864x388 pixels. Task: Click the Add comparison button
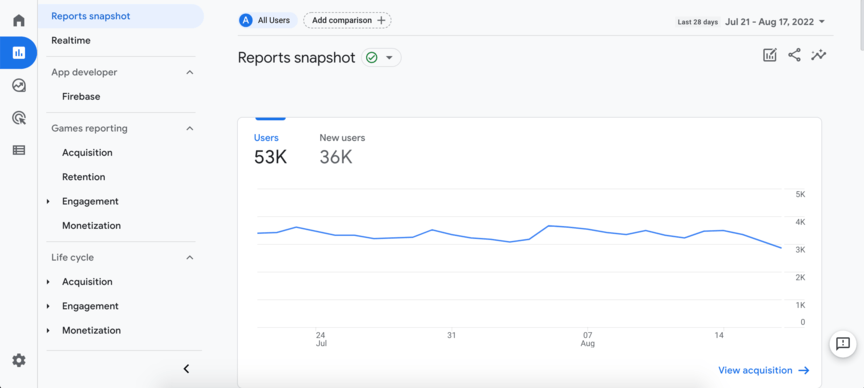coord(347,20)
